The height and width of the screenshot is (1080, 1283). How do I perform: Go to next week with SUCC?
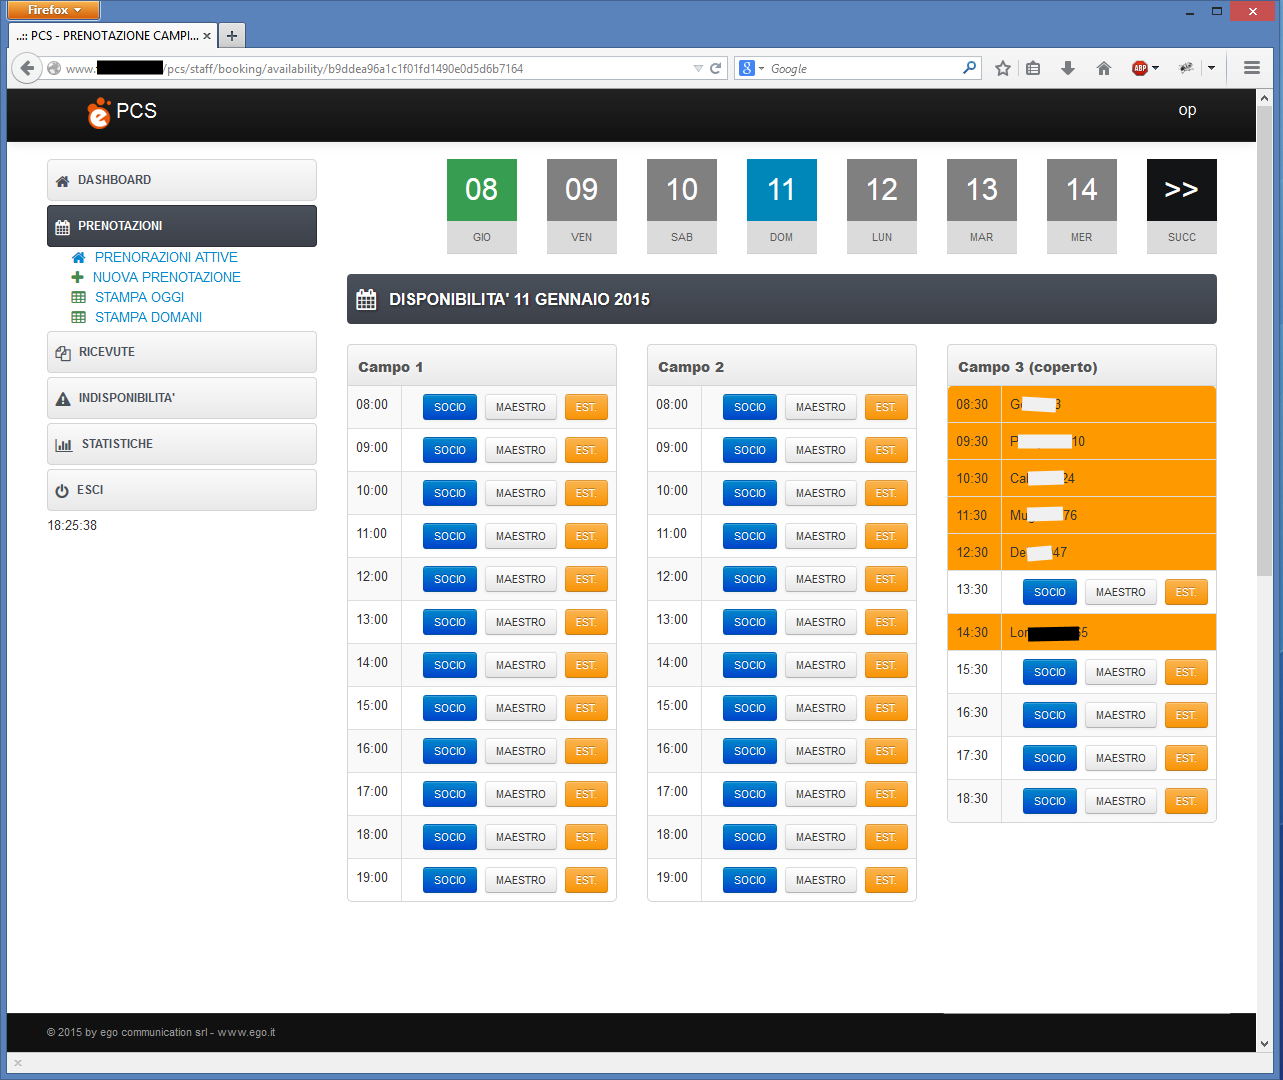coord(1182,206)
